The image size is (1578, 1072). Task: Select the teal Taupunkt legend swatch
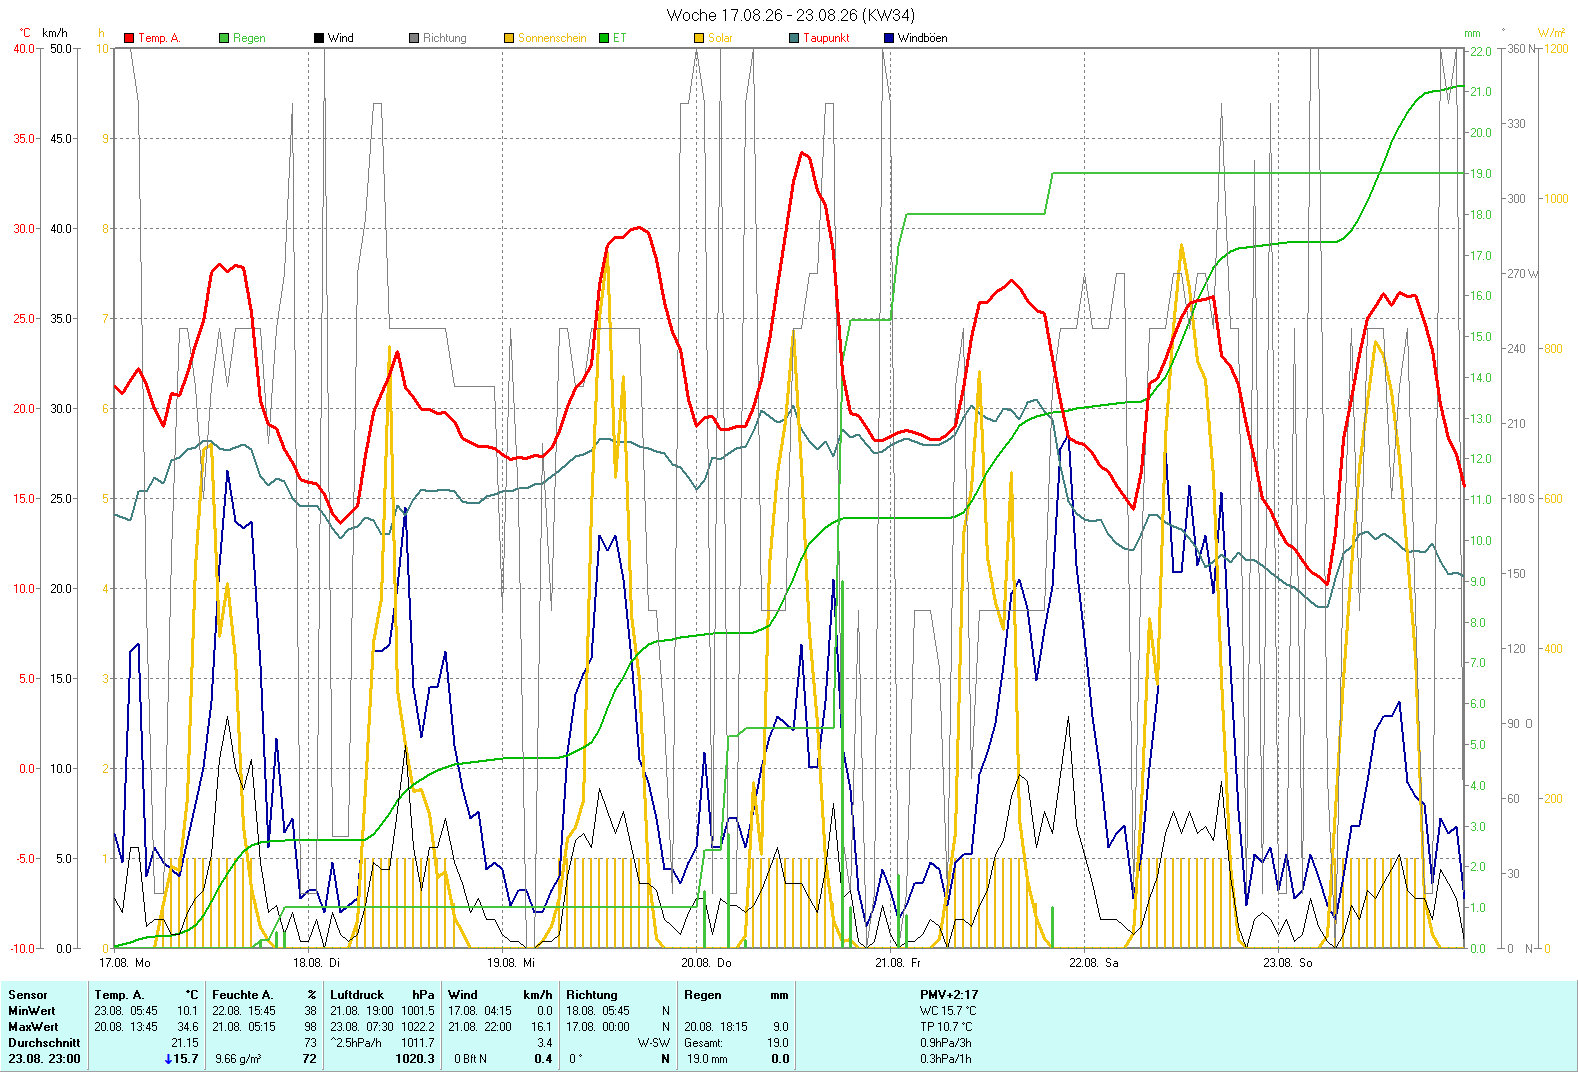pyautogui.click(x=794, y=38)
